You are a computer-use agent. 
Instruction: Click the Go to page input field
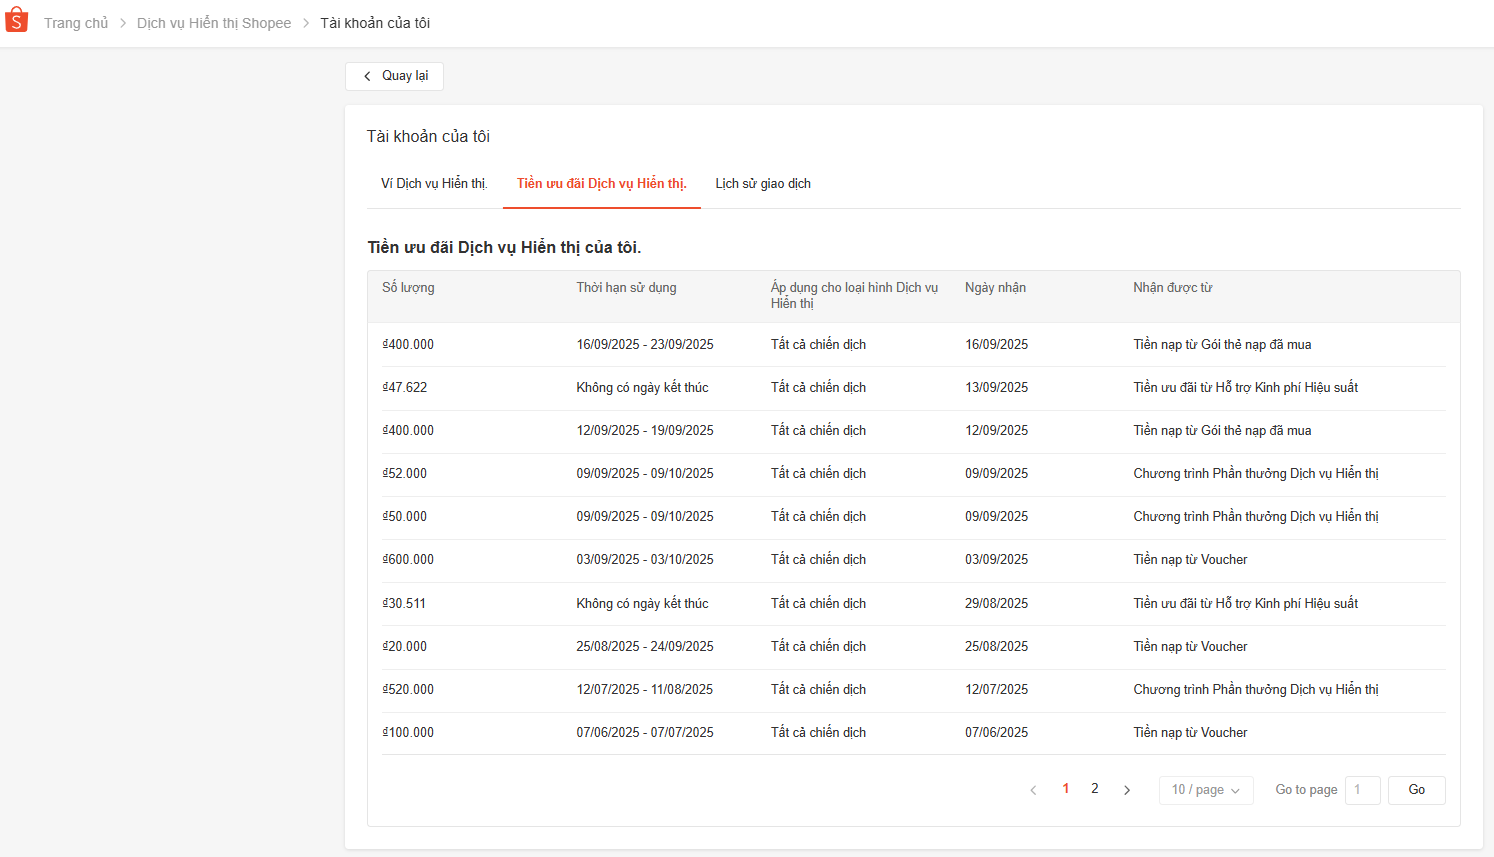click(x=1362, y=790)
